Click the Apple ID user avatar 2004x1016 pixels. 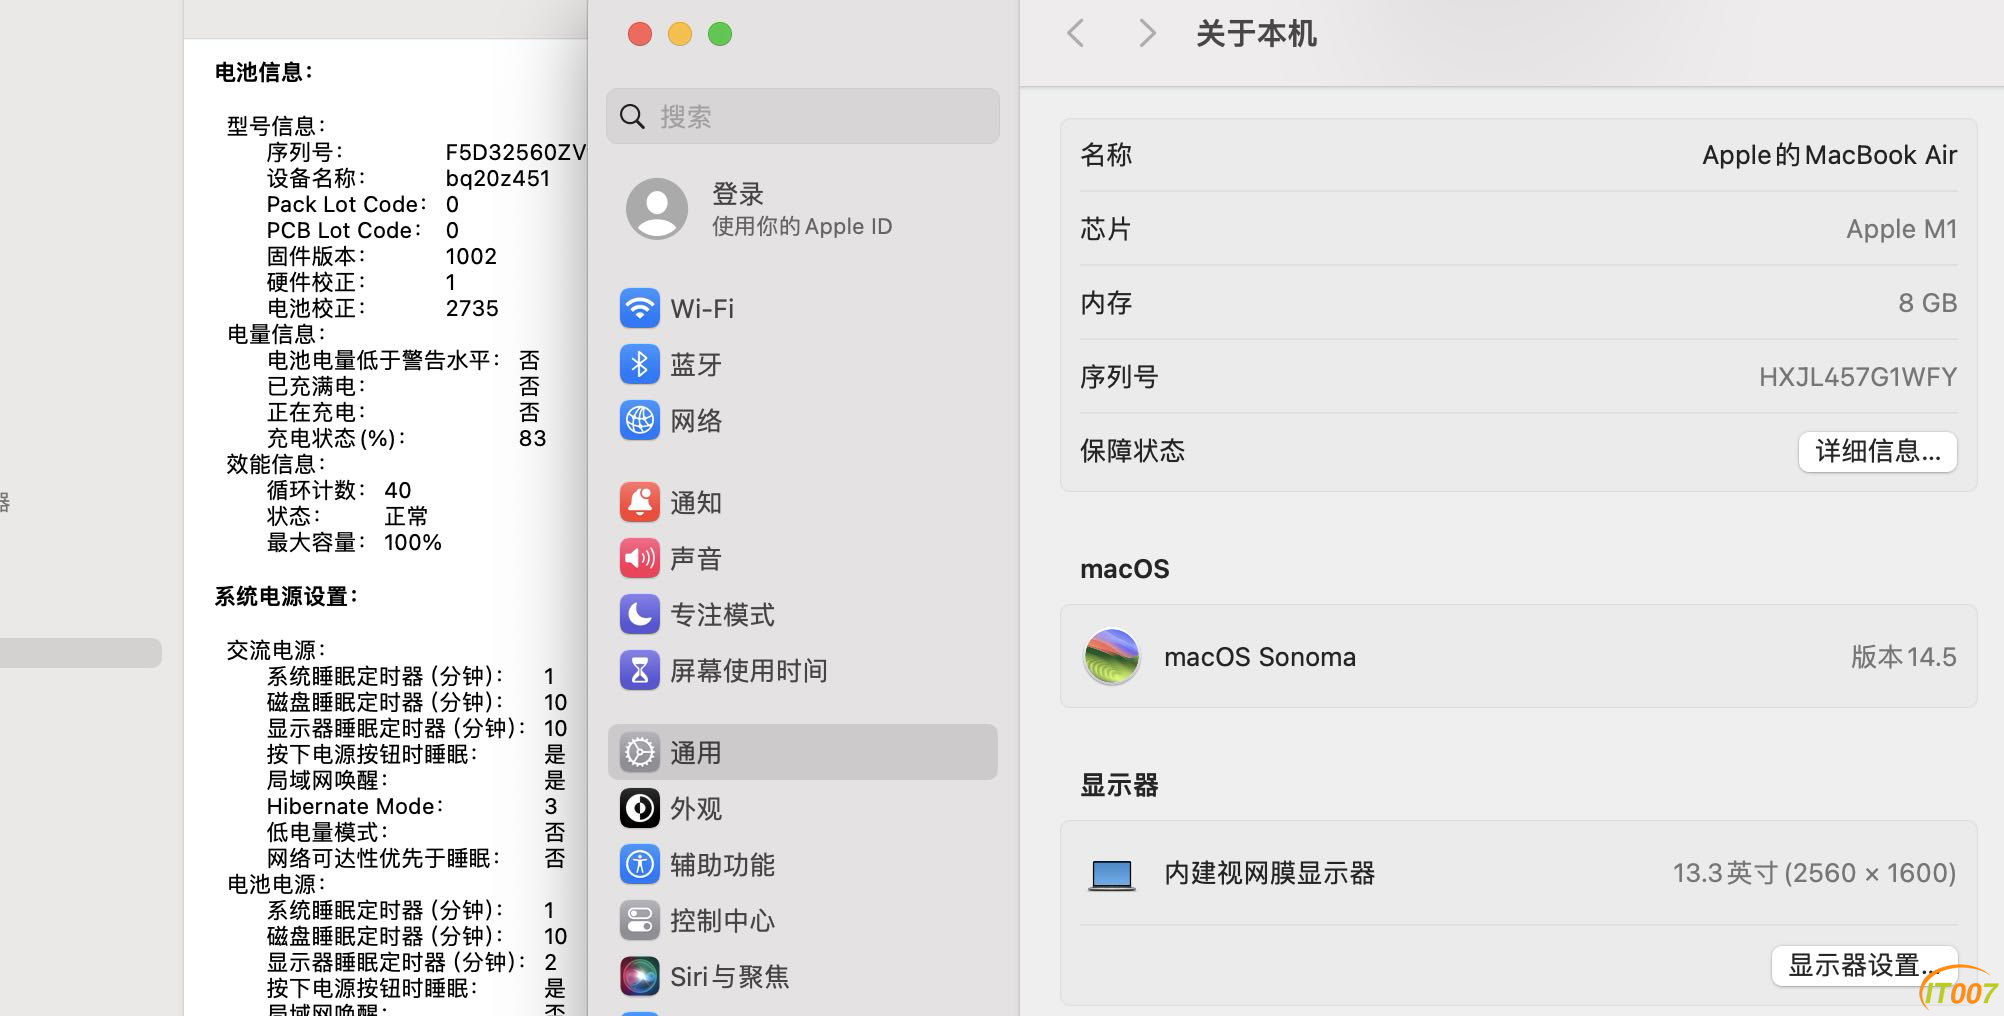pos(657,209)
